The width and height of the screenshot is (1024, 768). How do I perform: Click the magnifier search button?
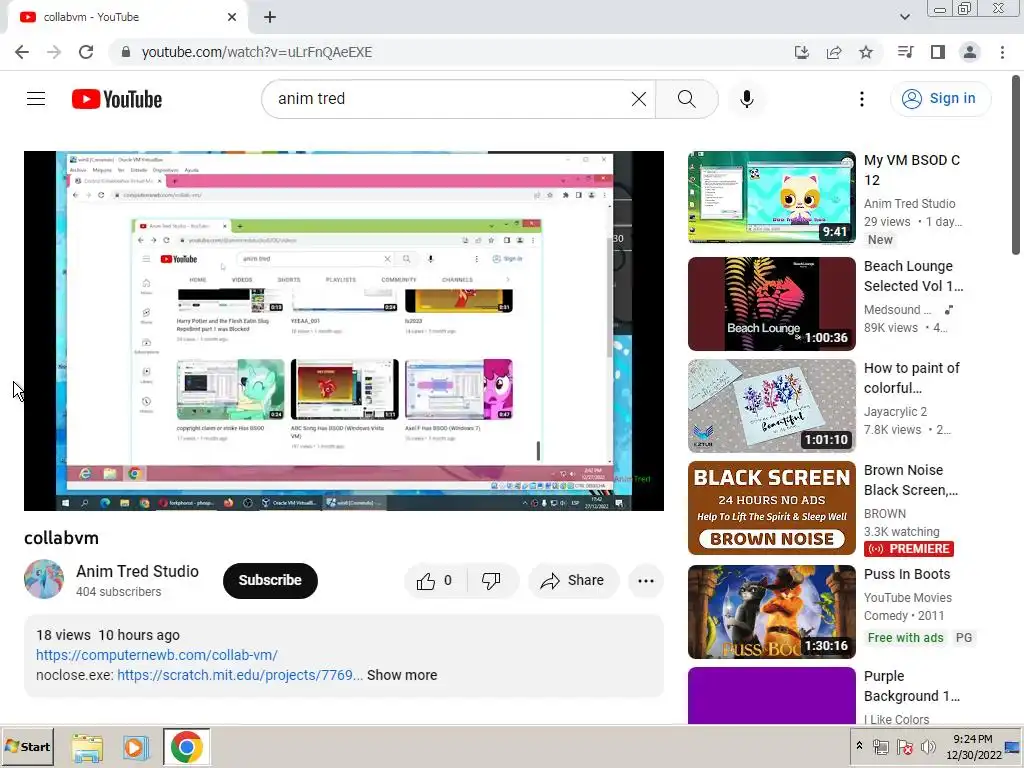[x=686, y=99]
